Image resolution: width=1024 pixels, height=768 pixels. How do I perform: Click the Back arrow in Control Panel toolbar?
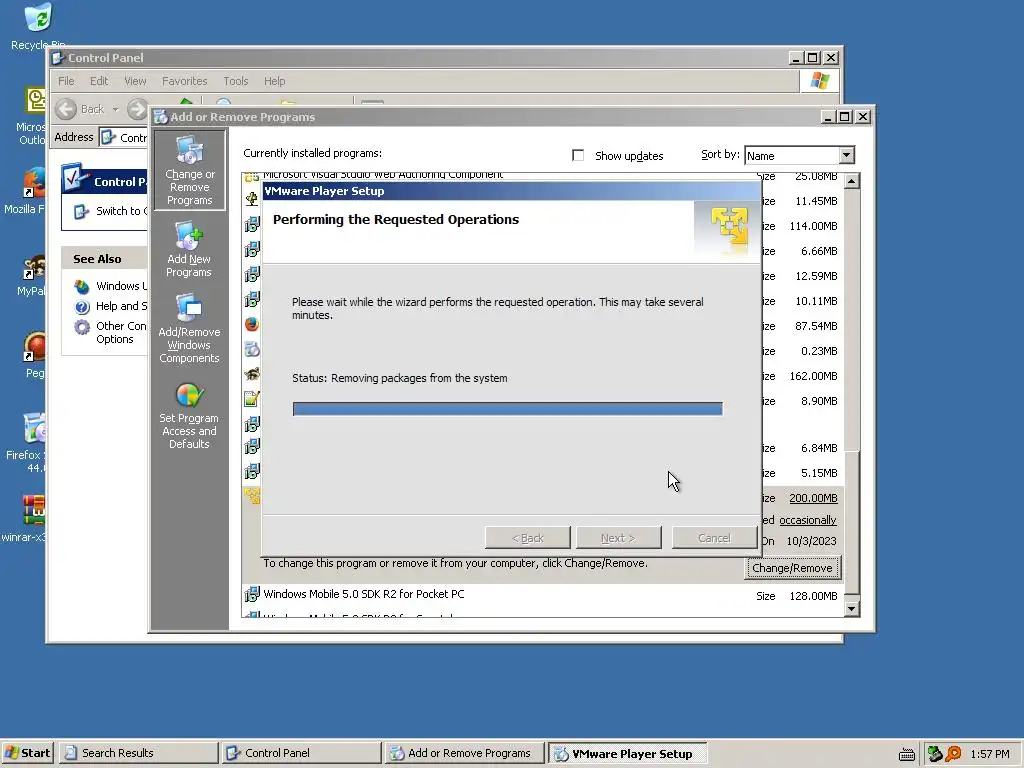(x=66, y=108)
